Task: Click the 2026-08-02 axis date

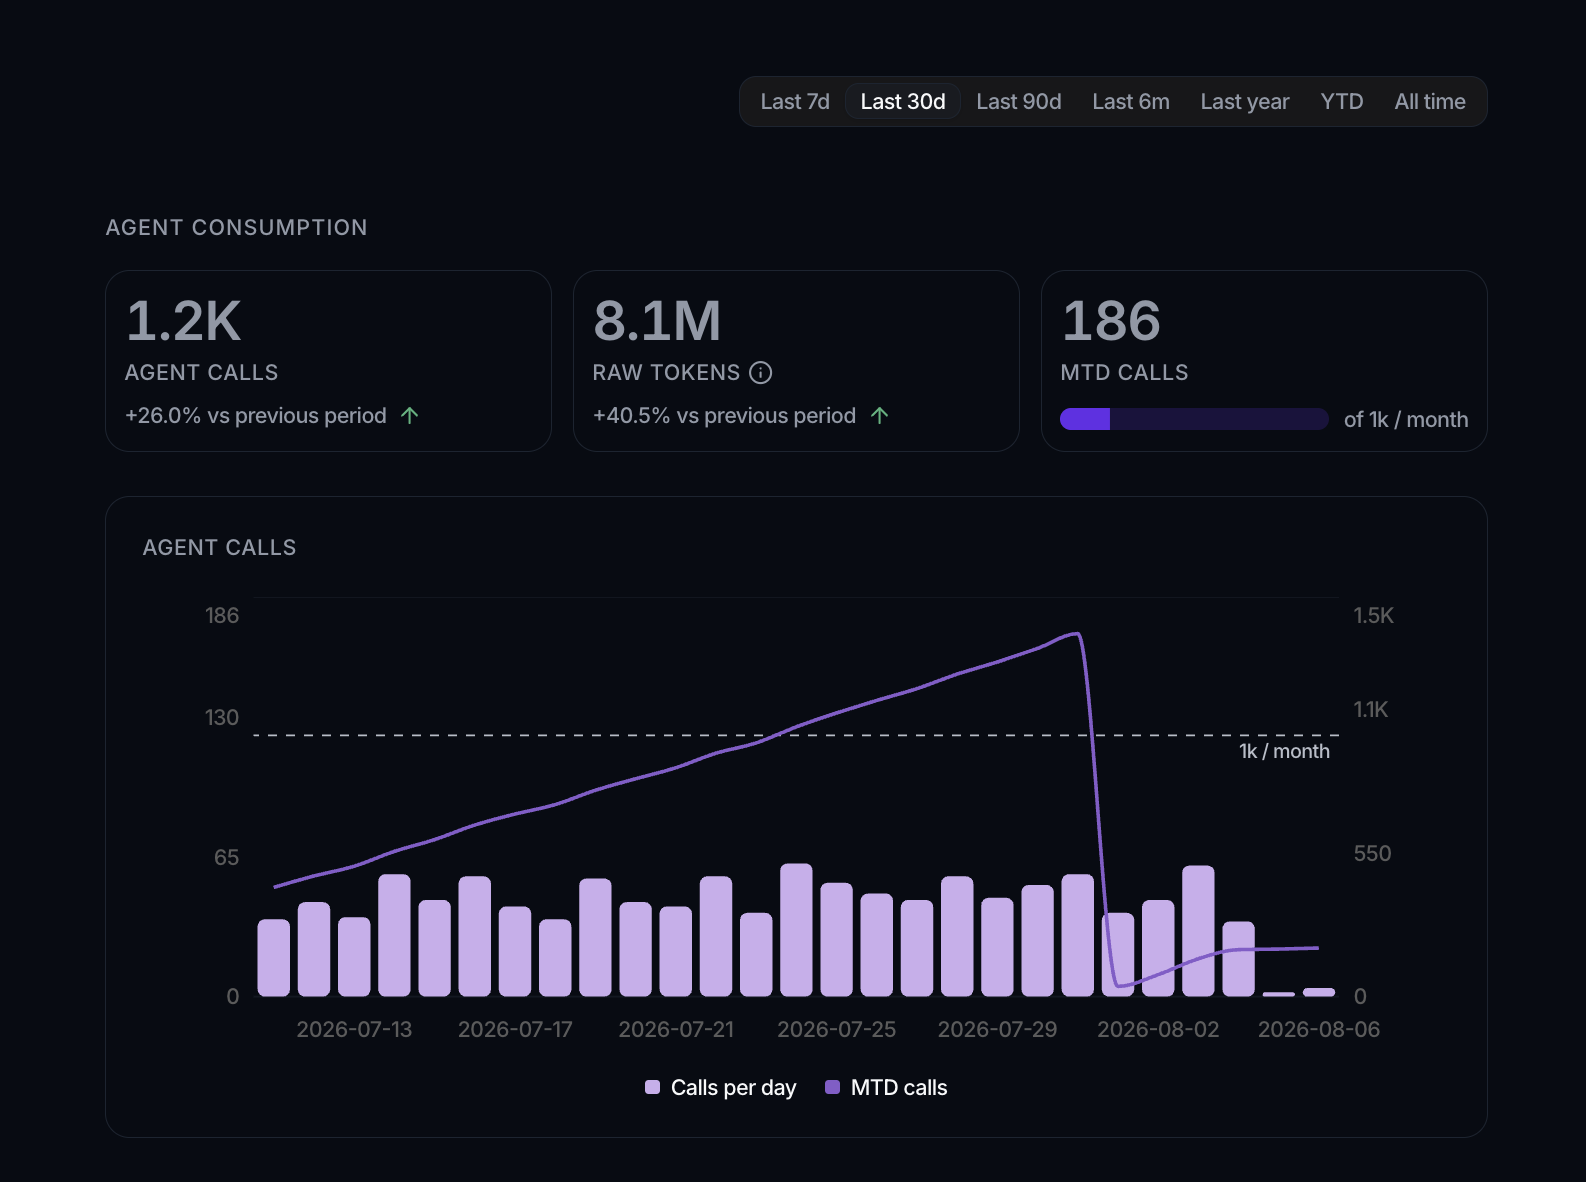Action: point(1158,1029)
